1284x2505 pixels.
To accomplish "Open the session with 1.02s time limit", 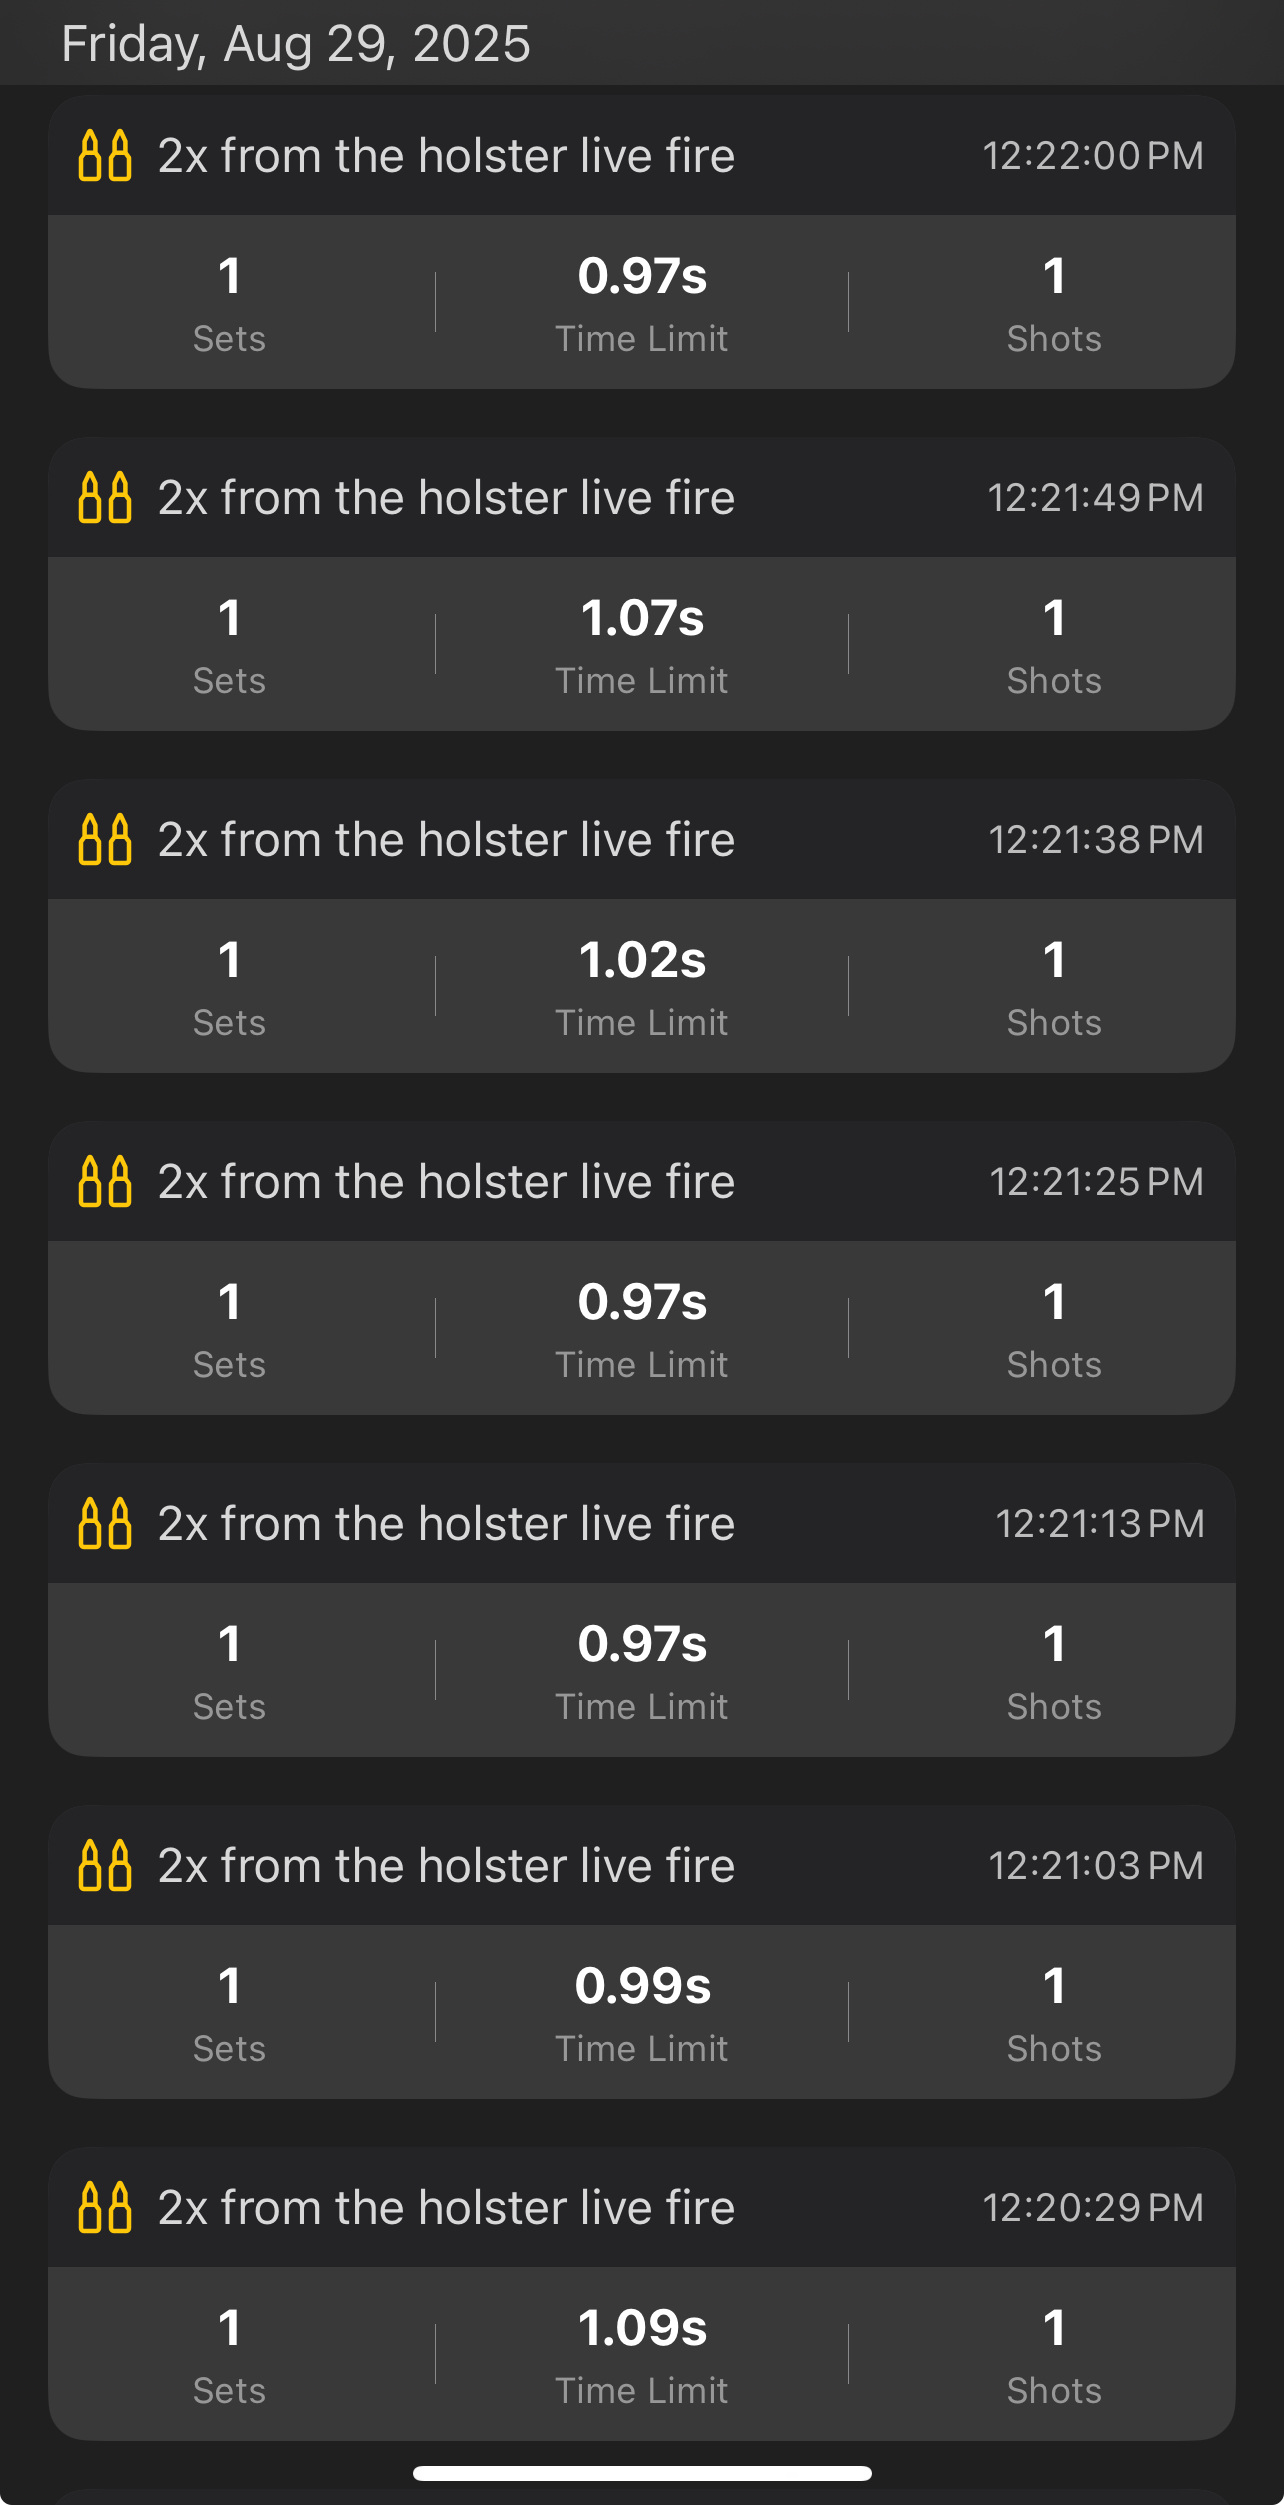I will (642, 926).
